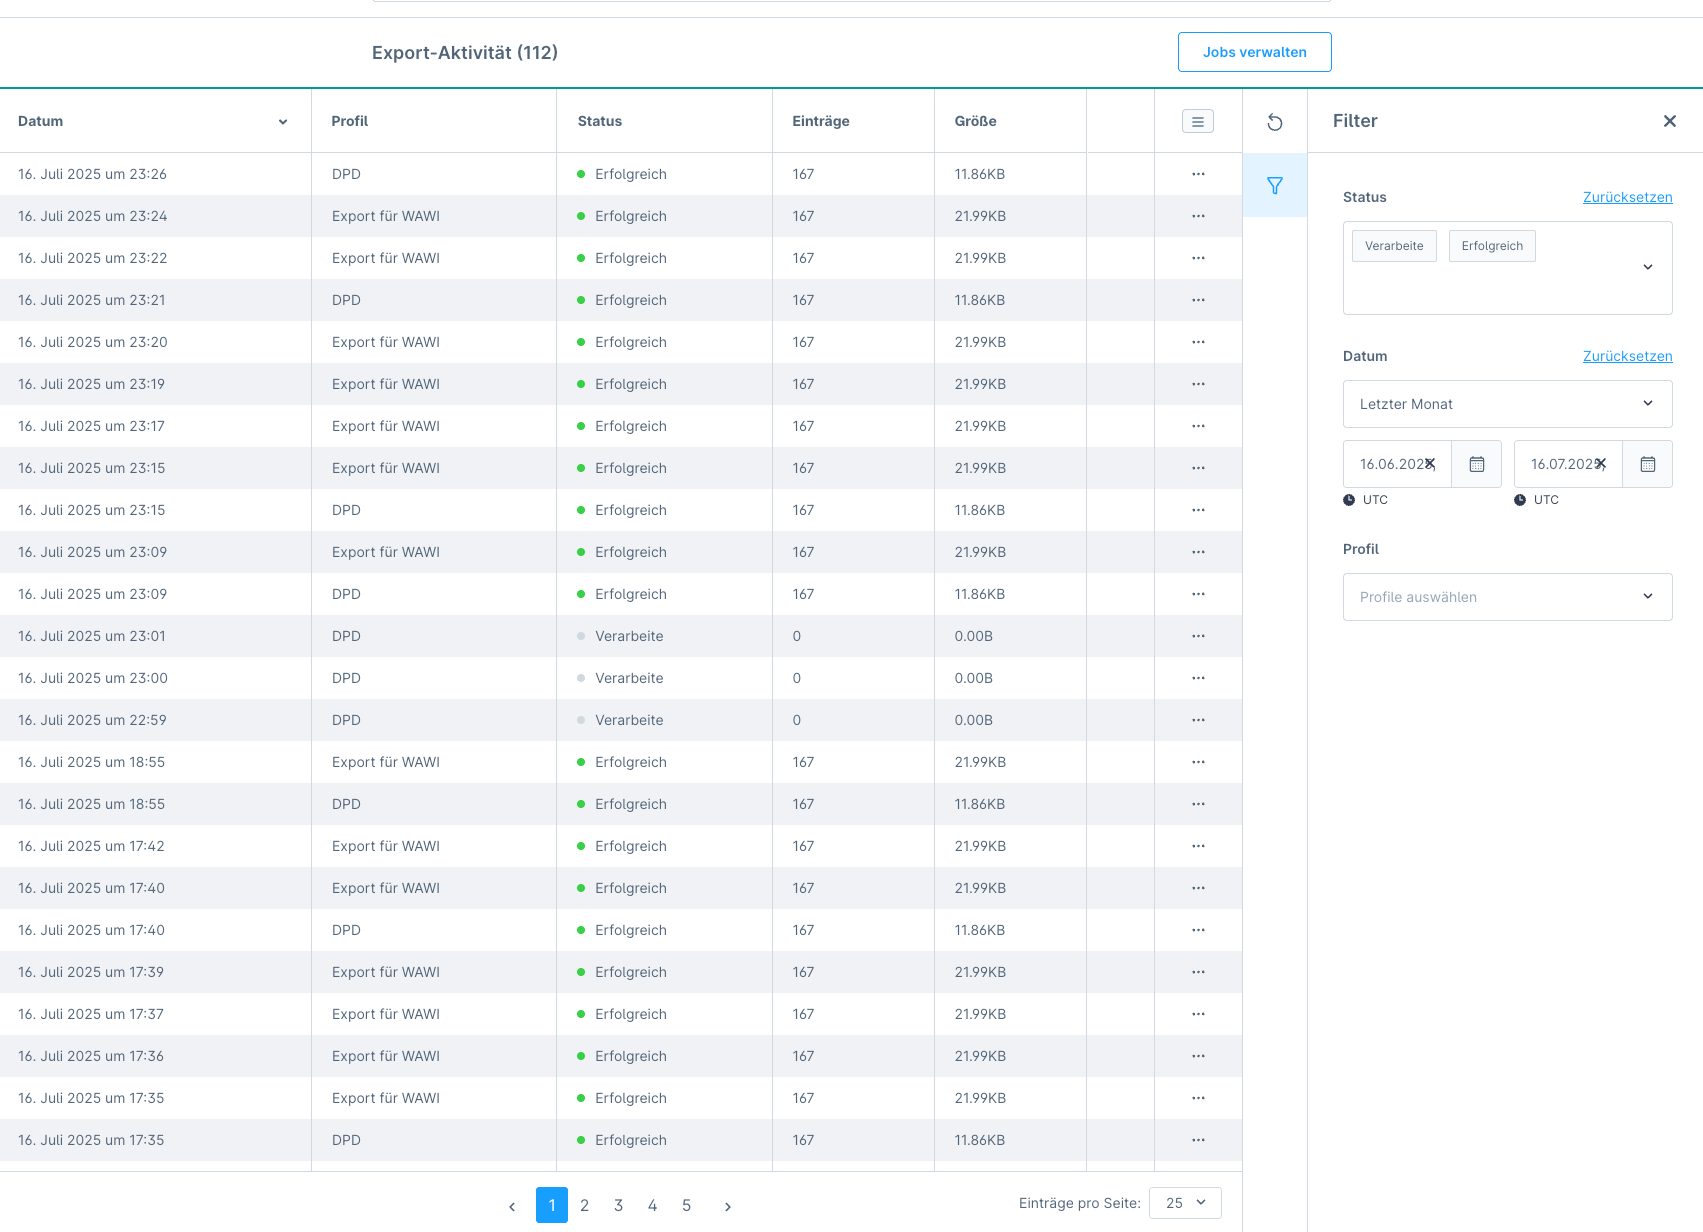The image size is (1703, 1232).
Task: Open actions menu for 23:20 row
Action: pos(1198,342)
